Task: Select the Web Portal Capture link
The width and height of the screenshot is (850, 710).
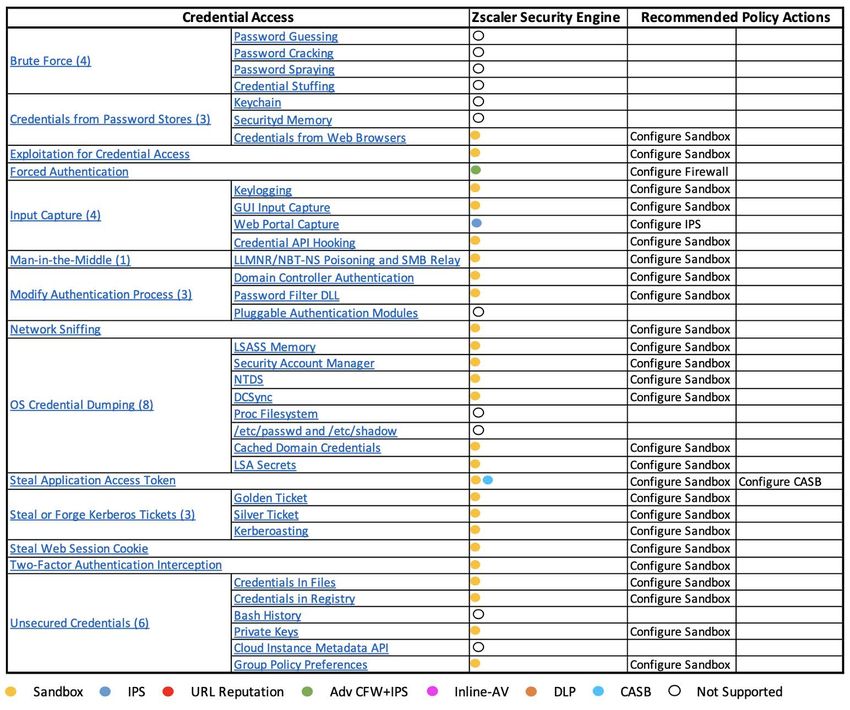Action: 286,224
